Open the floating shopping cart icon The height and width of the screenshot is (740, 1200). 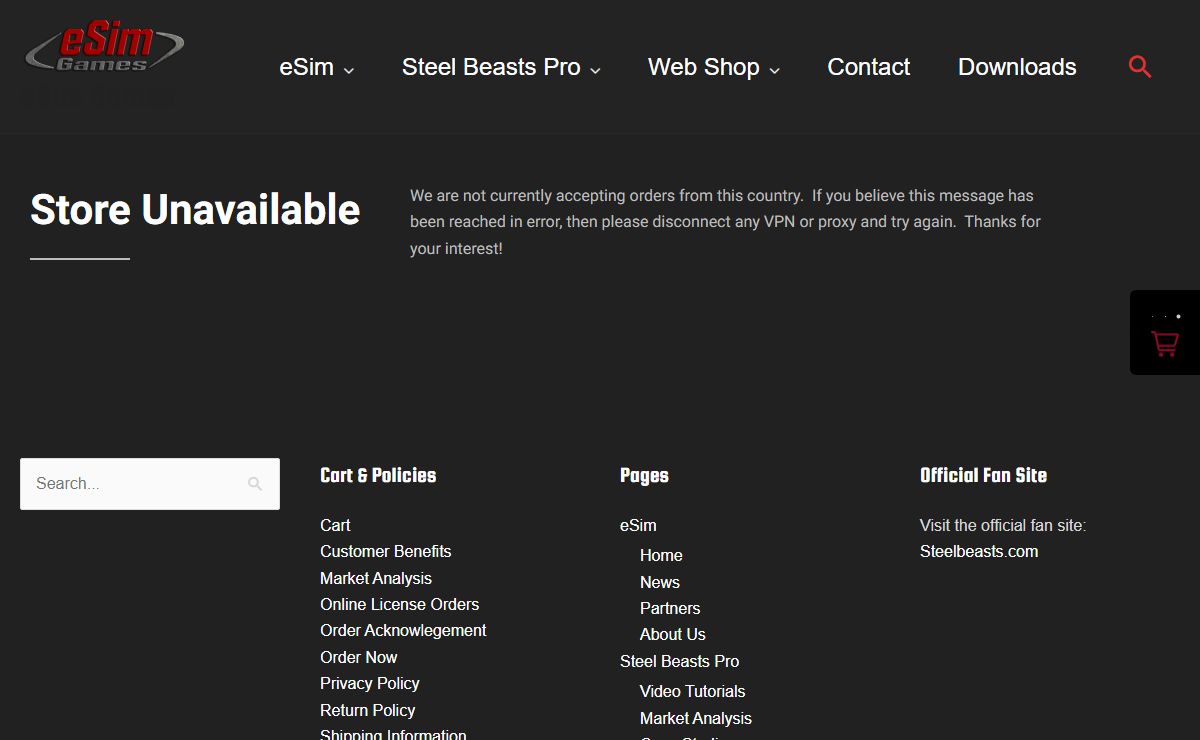pyautogui.click(x=1165, y=343)
